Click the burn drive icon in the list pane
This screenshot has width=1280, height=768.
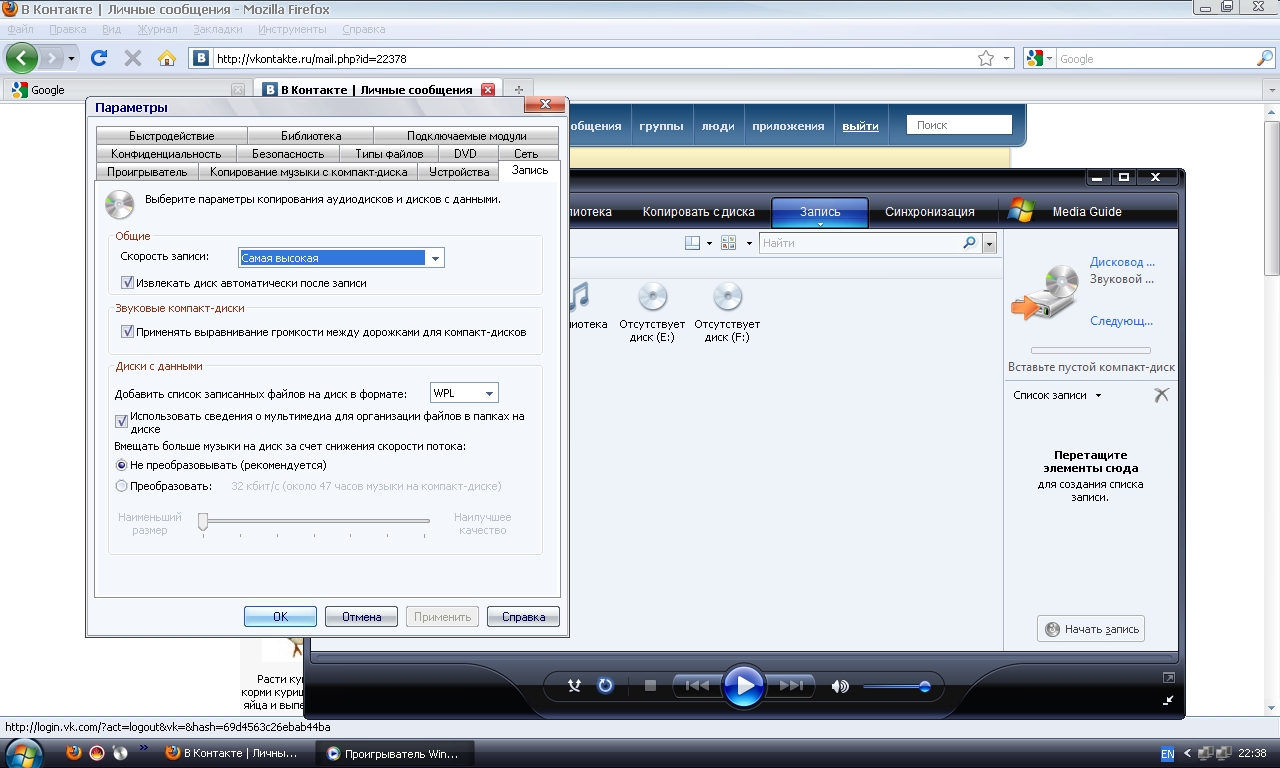[1044, 295]
